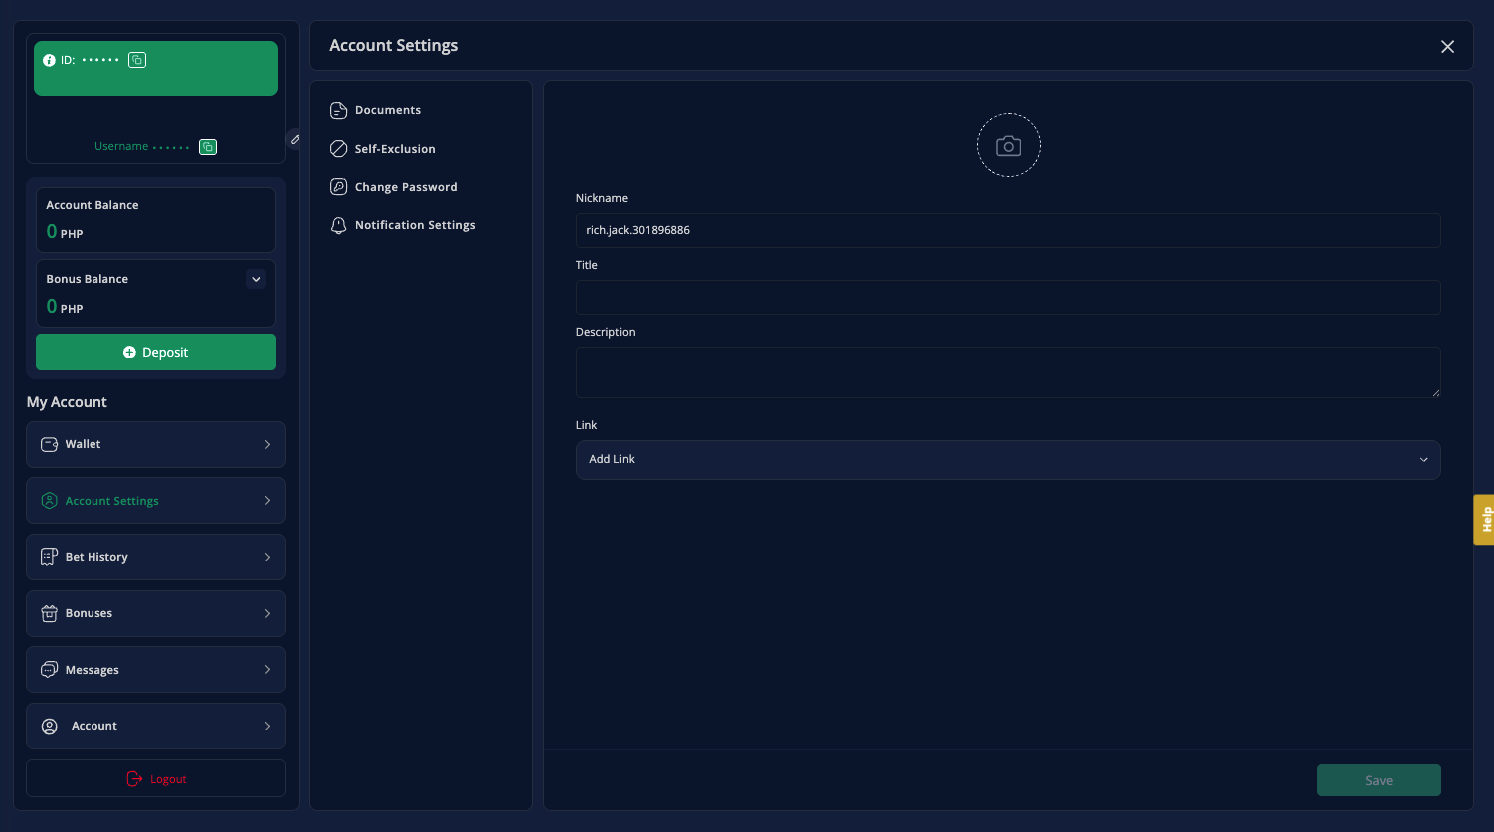1494x832 pixels.
Task: Go to the Self-Exclusion tab
Action: (x=383, y=149)
